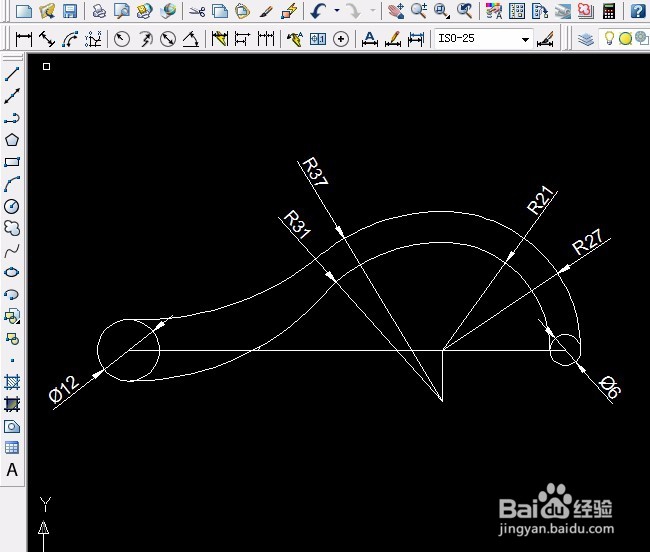
Task: Open the Dimension Style manager
Action: 546,39
